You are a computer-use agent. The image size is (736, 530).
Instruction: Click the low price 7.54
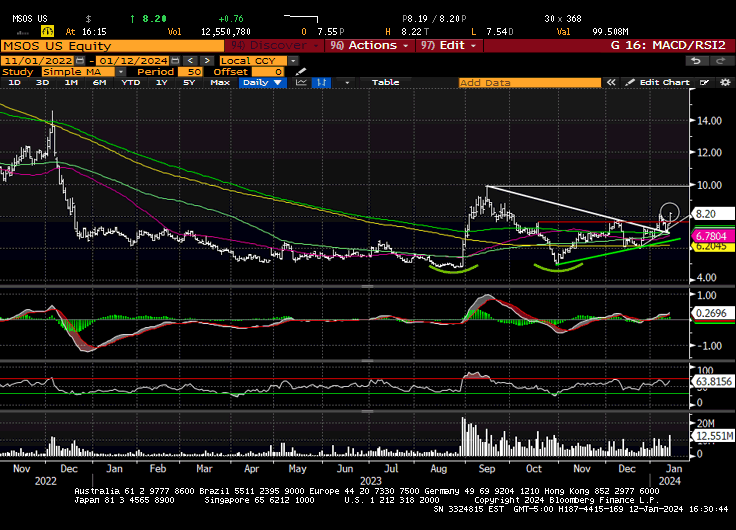coord(497,31)
